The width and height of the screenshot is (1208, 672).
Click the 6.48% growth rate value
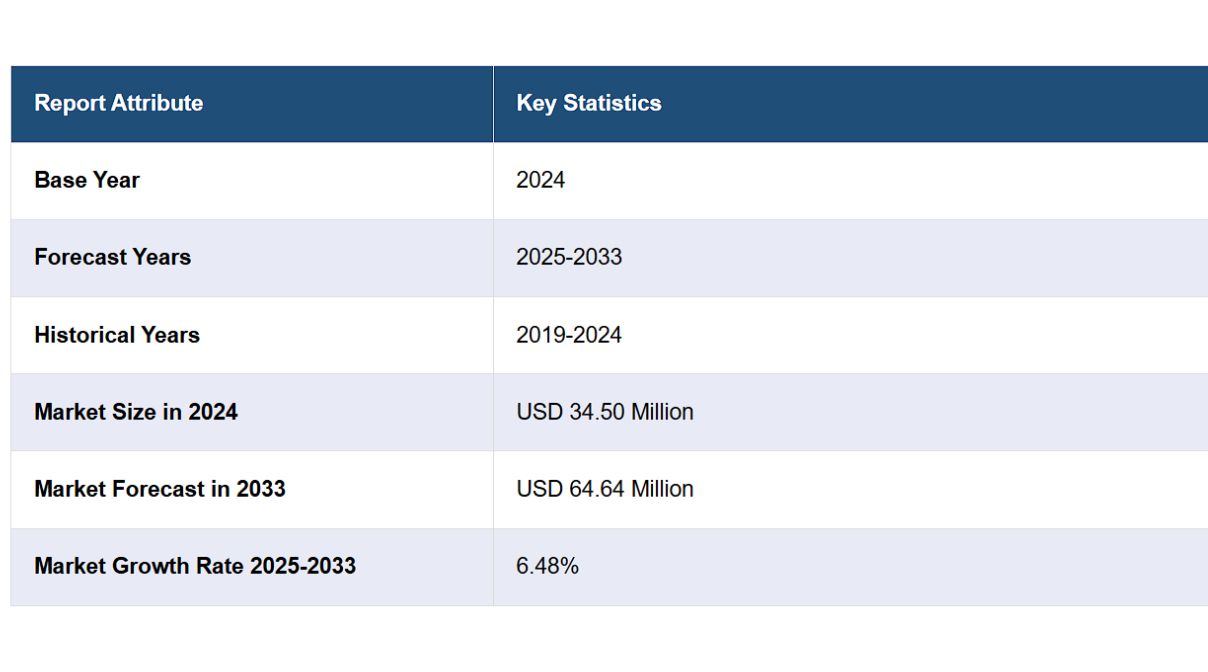pyautogui.click(x=547, y=566)
